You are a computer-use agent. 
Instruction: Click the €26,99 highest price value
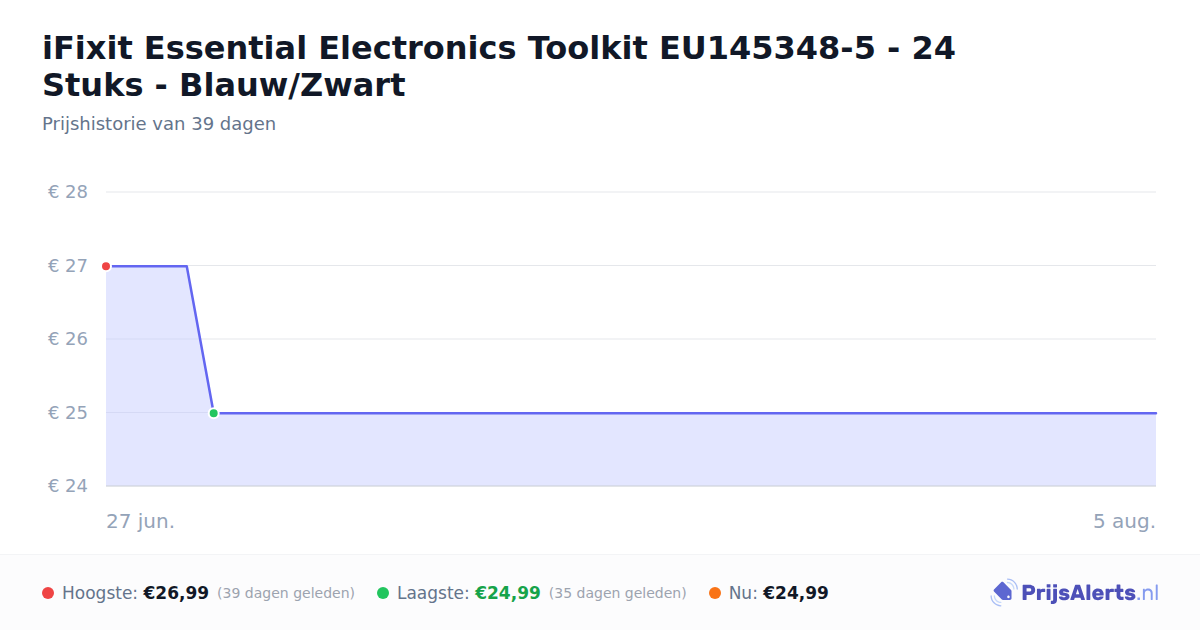coord(176,593)
